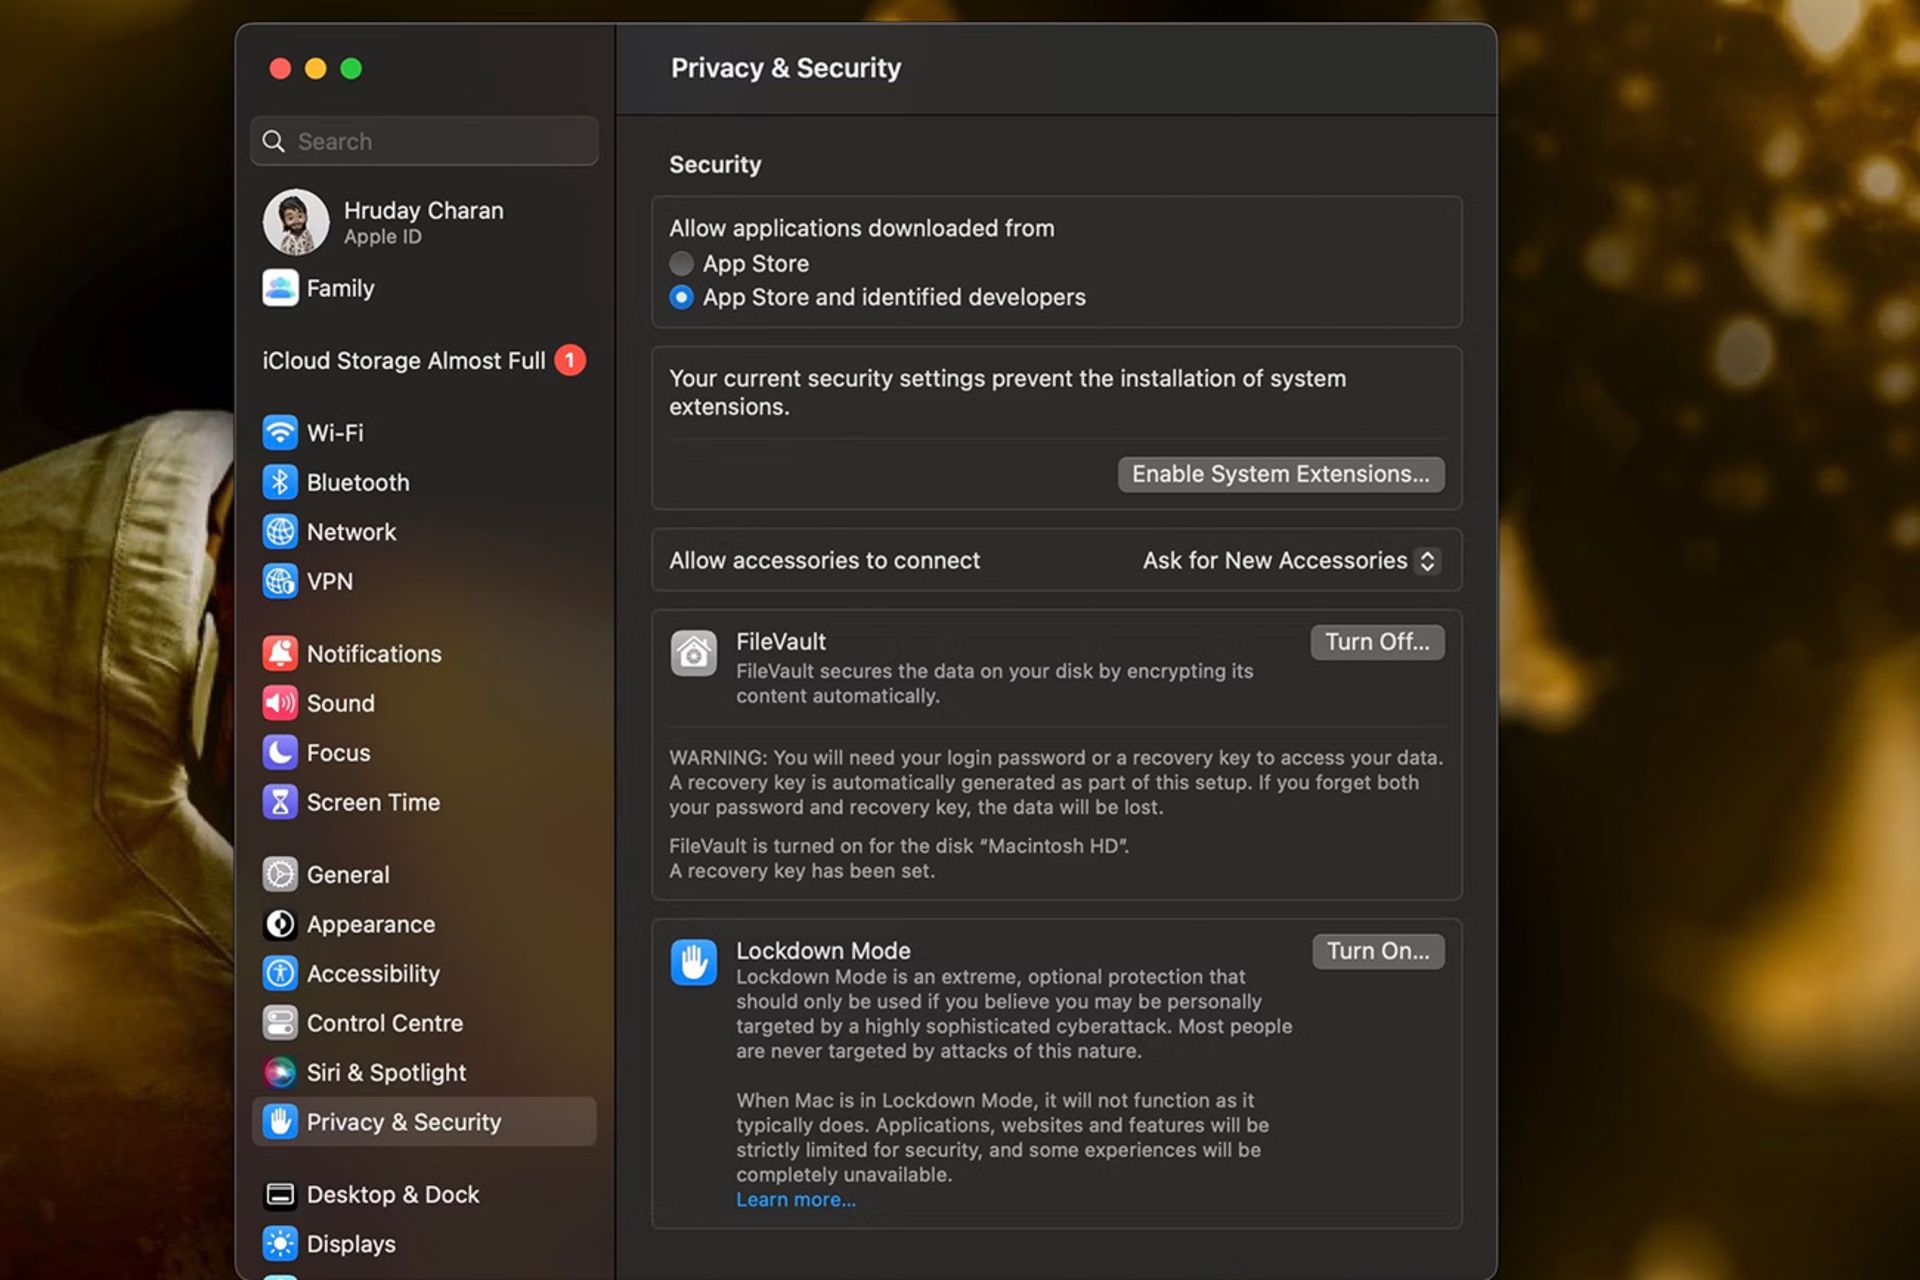Open the Wi-Fi icon in sidebar
This screenshot has height=1280, width=1920.
click(x=280, y=433)
